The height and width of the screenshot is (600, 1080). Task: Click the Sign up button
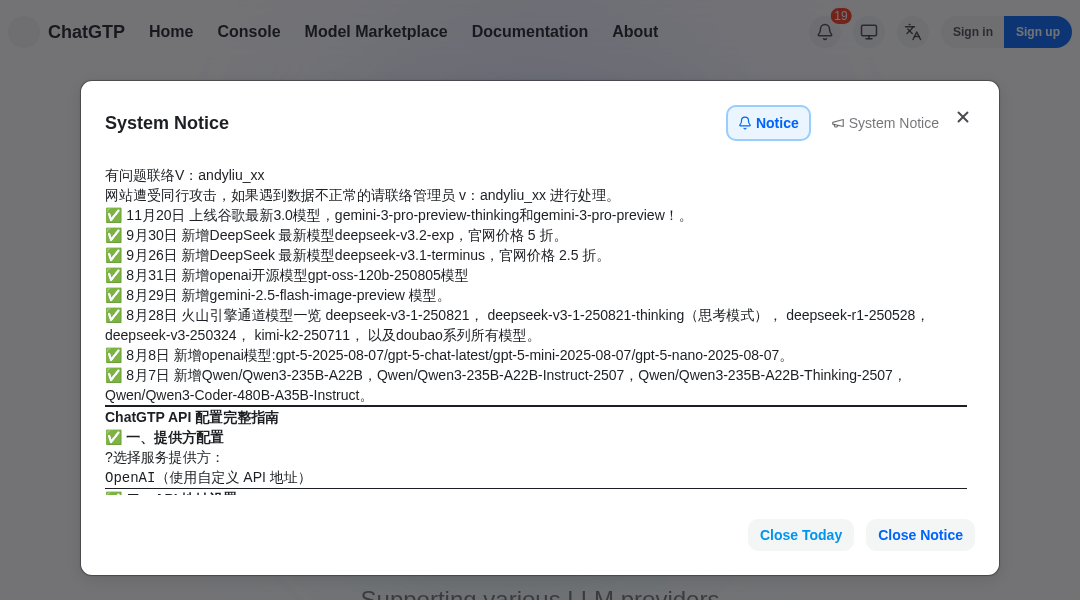pyautogui.click(x=1037, y=32)
